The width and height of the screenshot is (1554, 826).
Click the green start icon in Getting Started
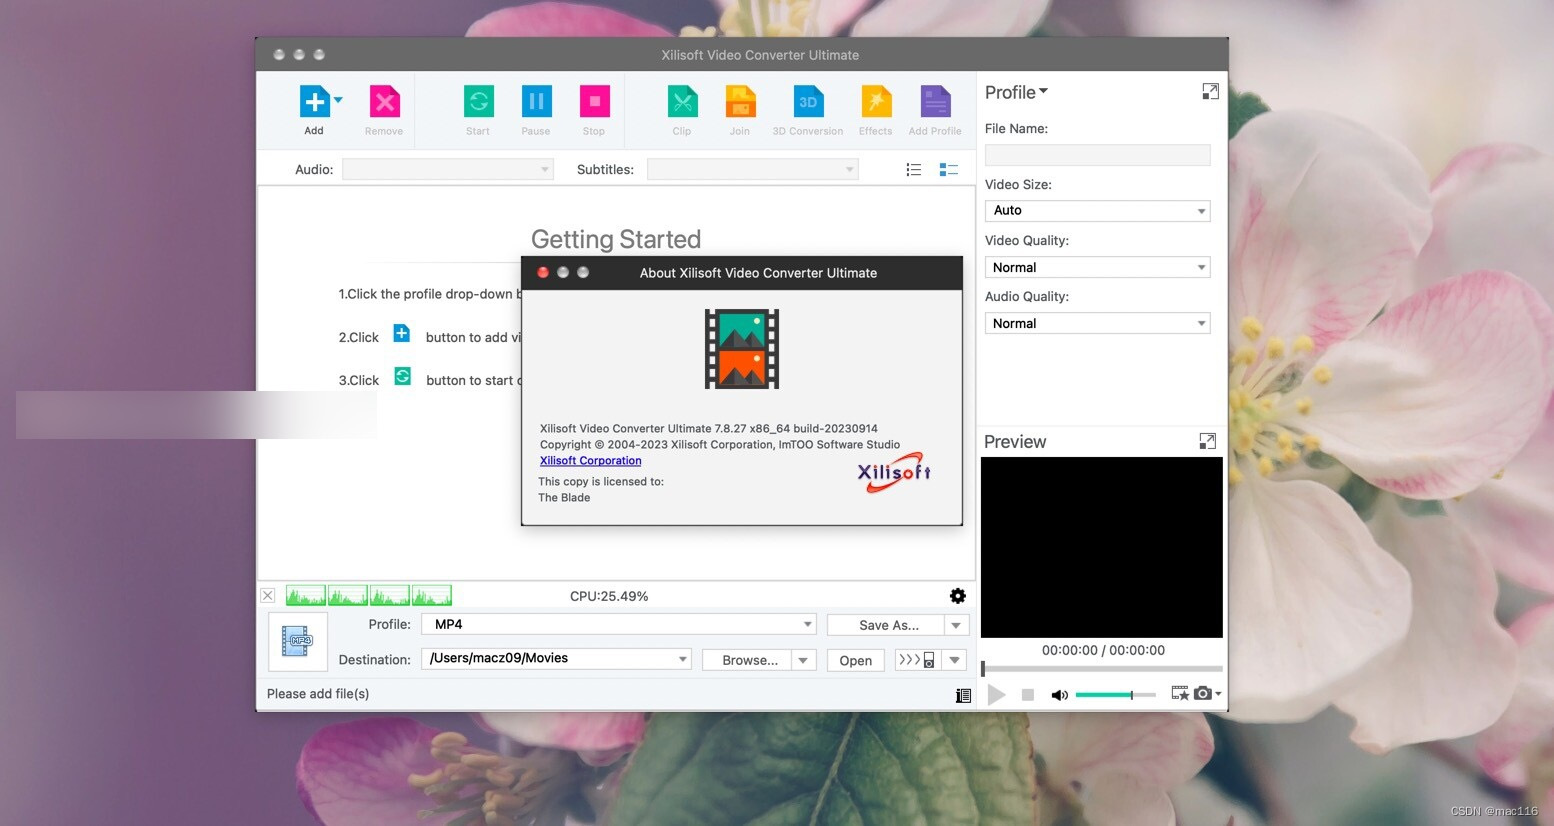point(402,376)
